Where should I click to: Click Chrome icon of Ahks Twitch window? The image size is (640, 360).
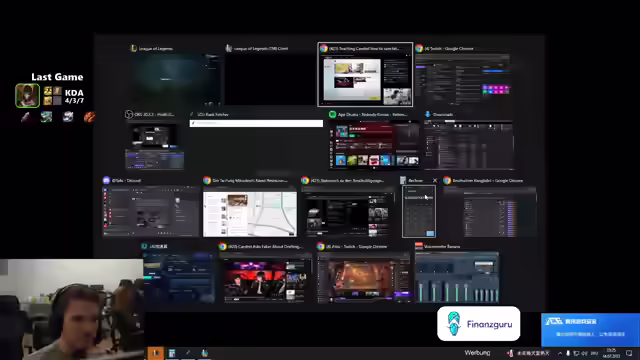tap(321, 246)
